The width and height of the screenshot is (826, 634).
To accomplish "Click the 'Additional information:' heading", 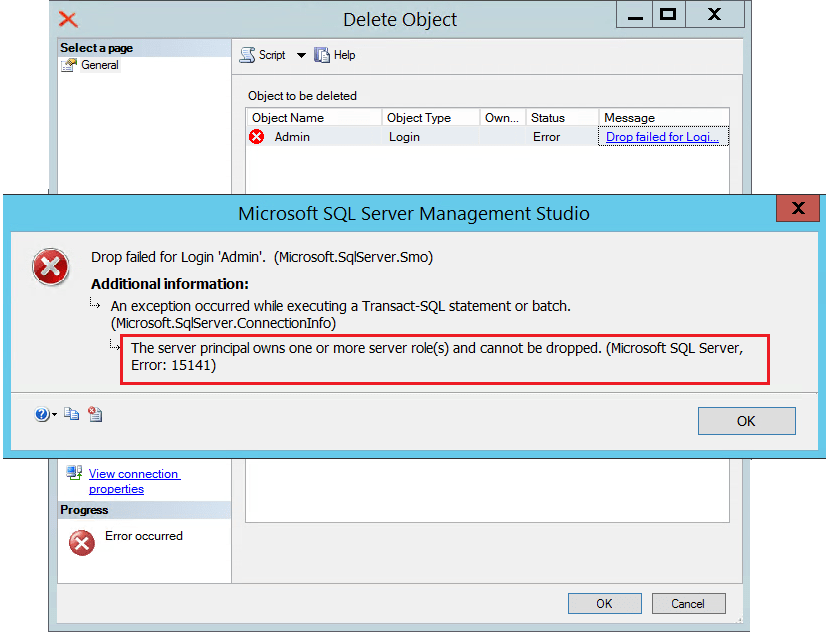I will [170, 284].
